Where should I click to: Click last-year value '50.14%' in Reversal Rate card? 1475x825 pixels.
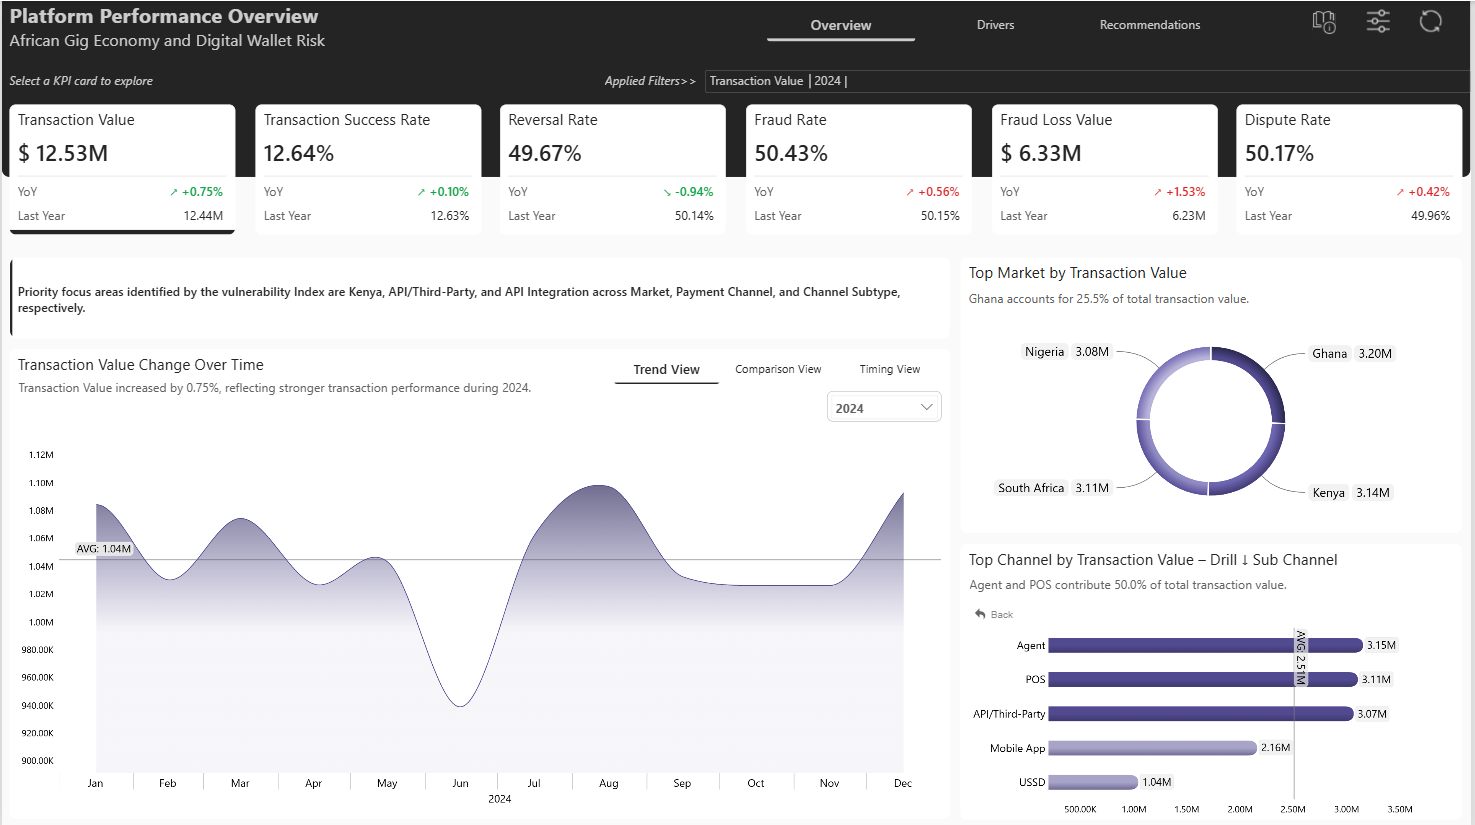pyautogui.click(x=694, y=216)
